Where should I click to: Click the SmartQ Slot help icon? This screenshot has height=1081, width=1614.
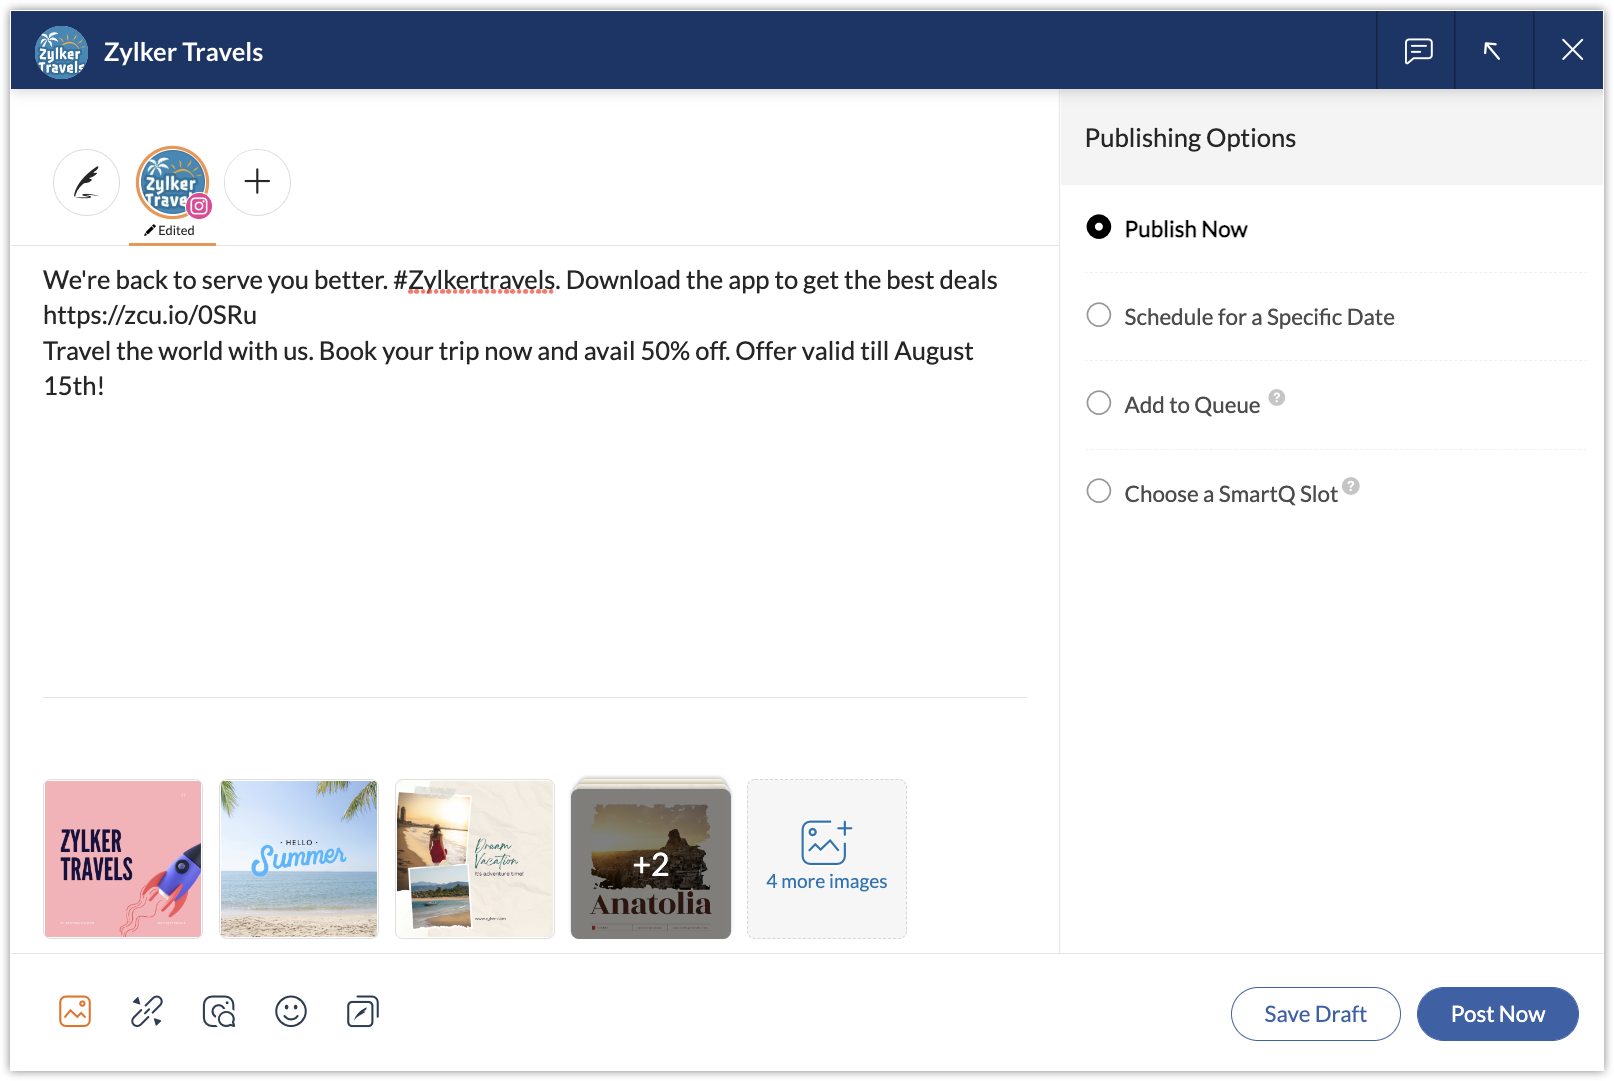click(x=1351, y=485)
